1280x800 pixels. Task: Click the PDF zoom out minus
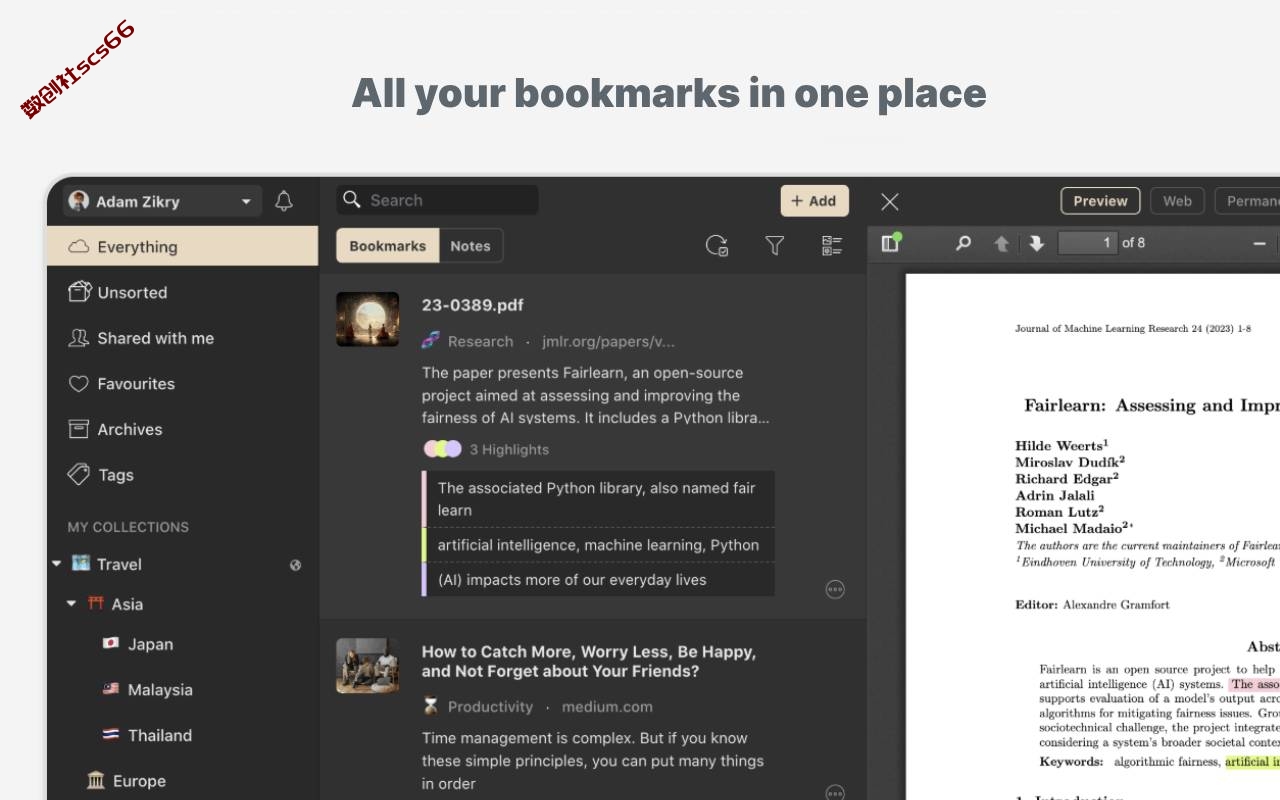[x=1259, y=243]
